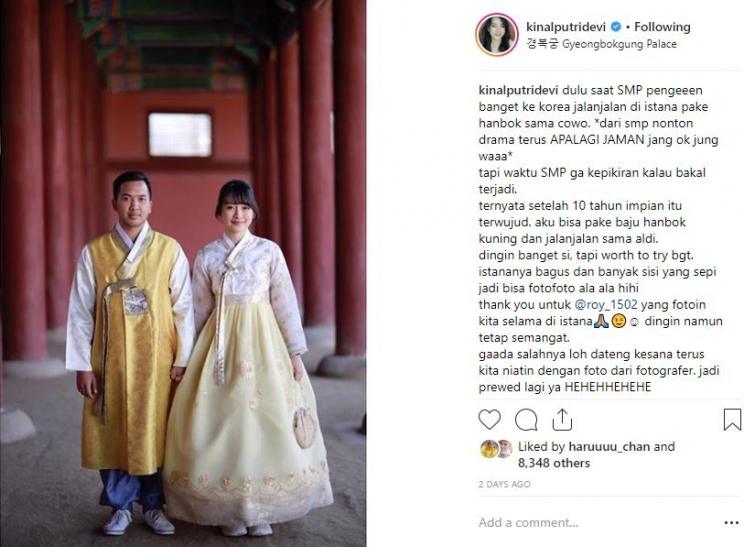Screen dimensions: 744x547
Task: Open kinalputridevi's profile picture avatar
Action: tap(497, 35)
